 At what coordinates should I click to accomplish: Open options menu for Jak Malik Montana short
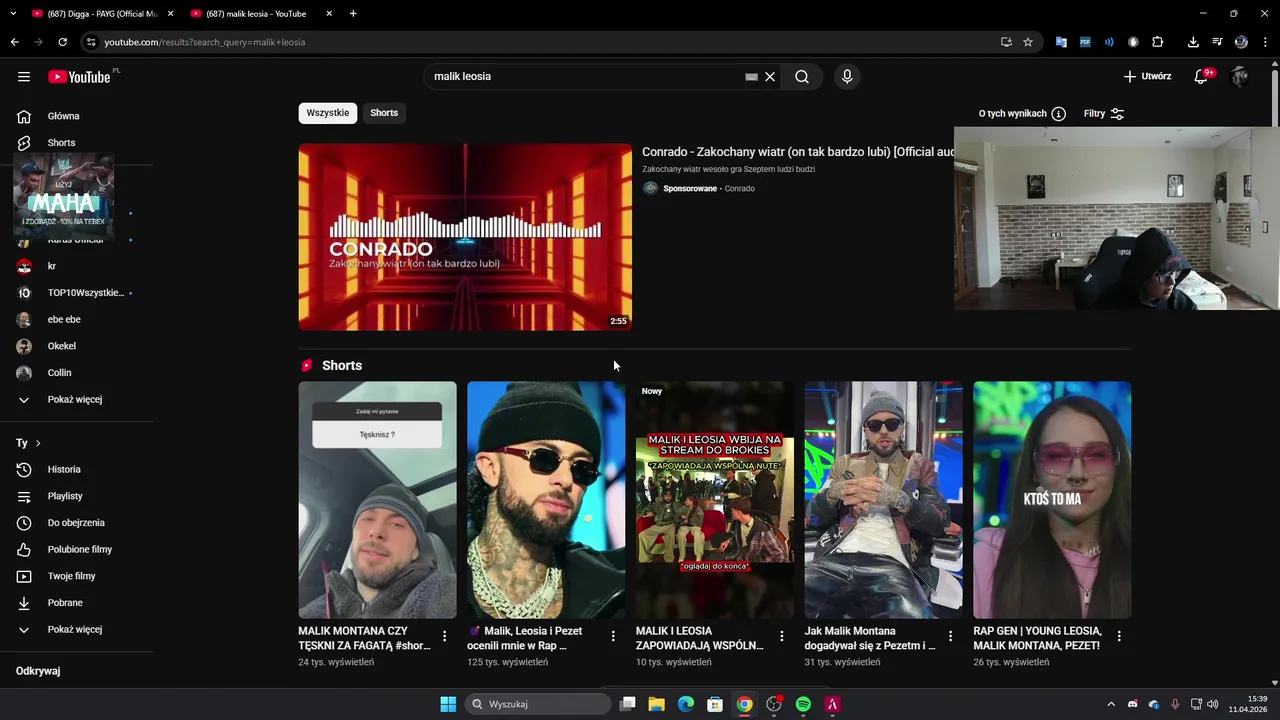pyautogui.click(x=950, y=636)
